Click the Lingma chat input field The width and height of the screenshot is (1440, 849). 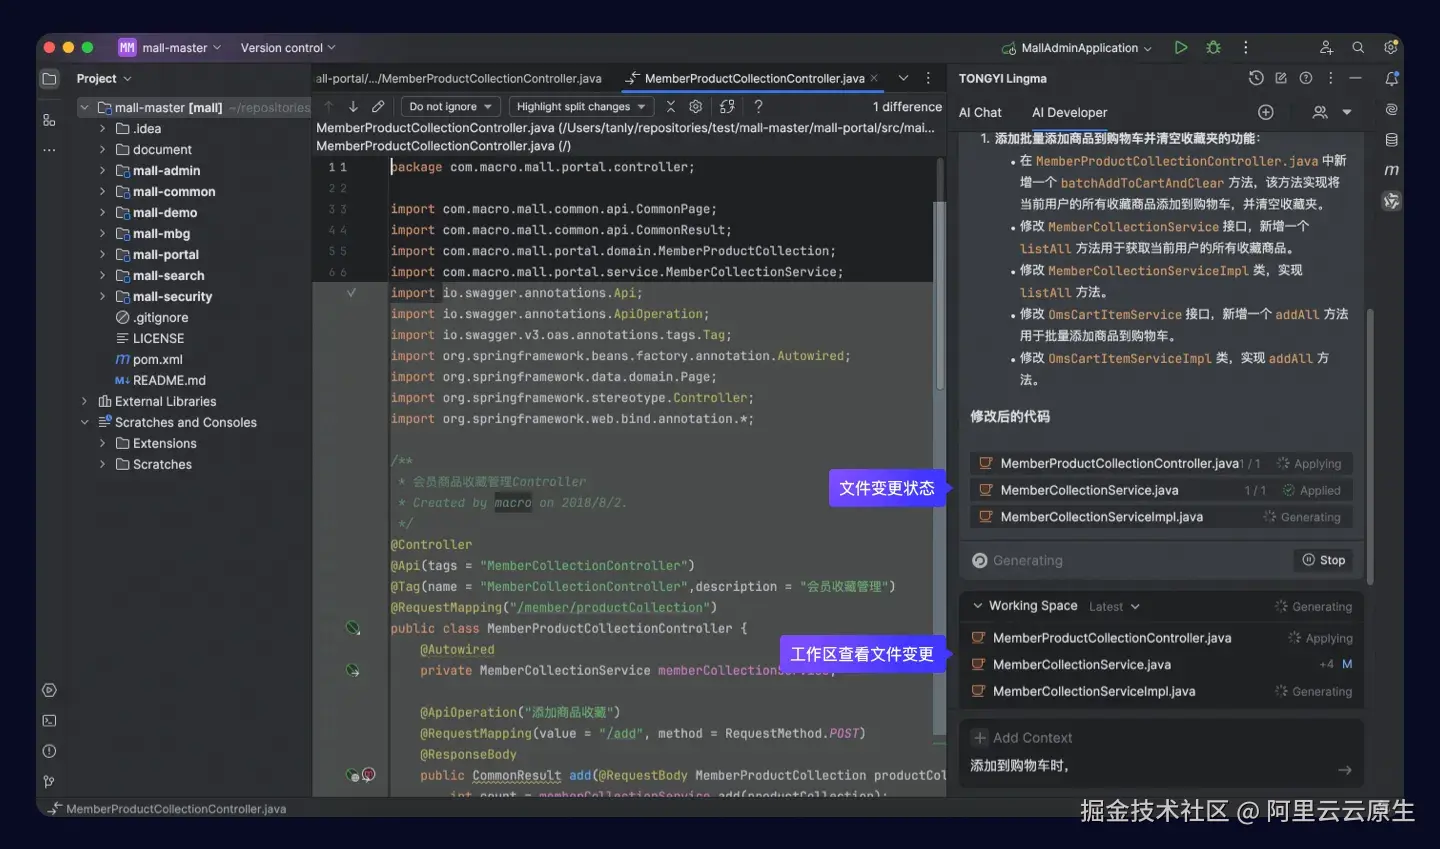(1150, 766)
